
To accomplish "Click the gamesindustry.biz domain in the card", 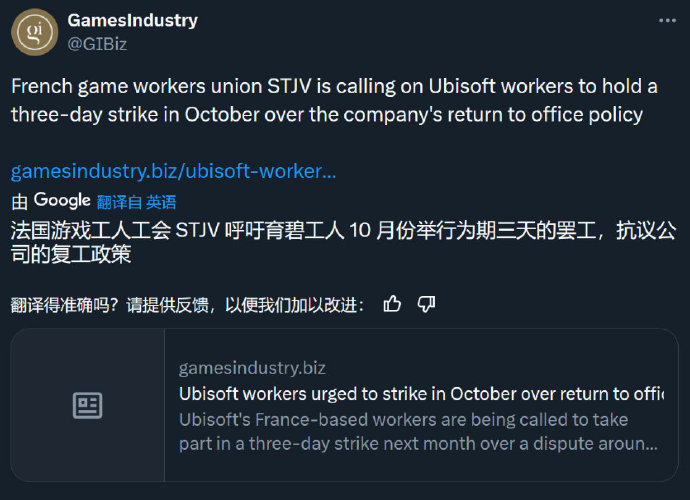I will point(252,368).
